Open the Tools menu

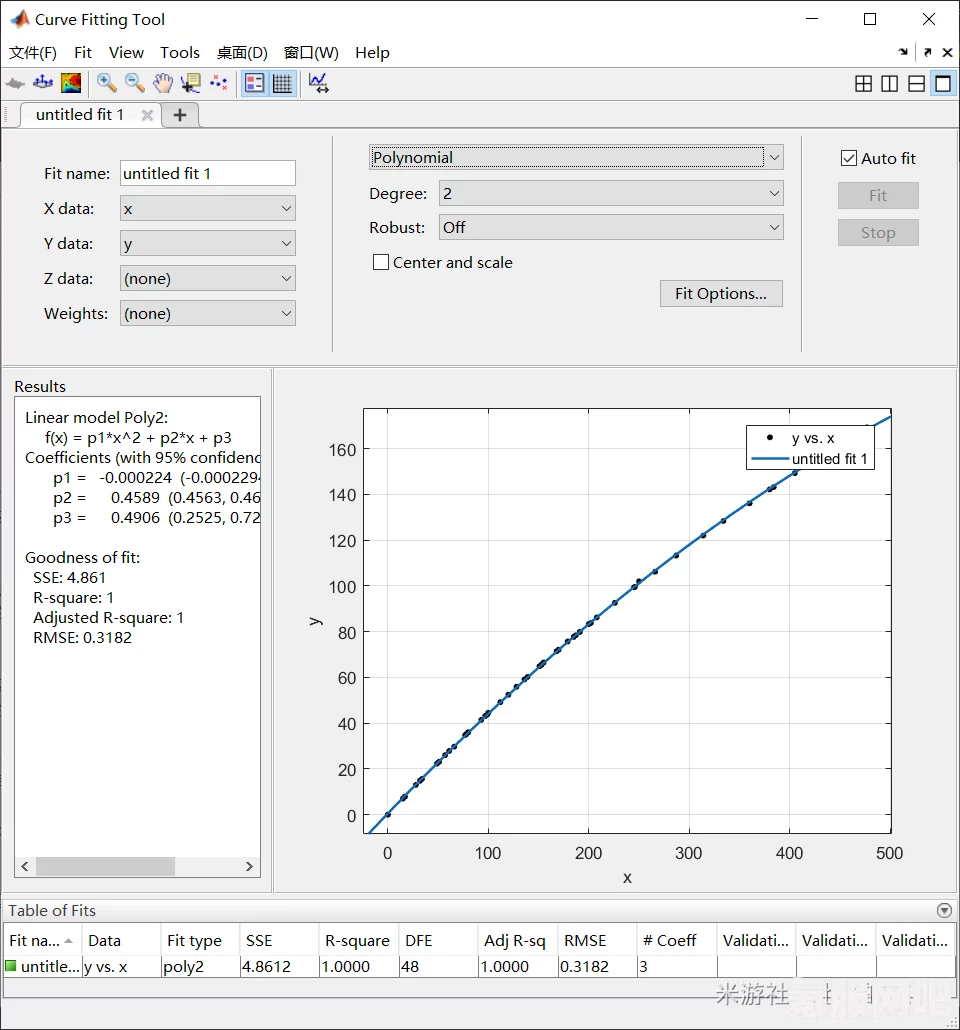point(180,53)
